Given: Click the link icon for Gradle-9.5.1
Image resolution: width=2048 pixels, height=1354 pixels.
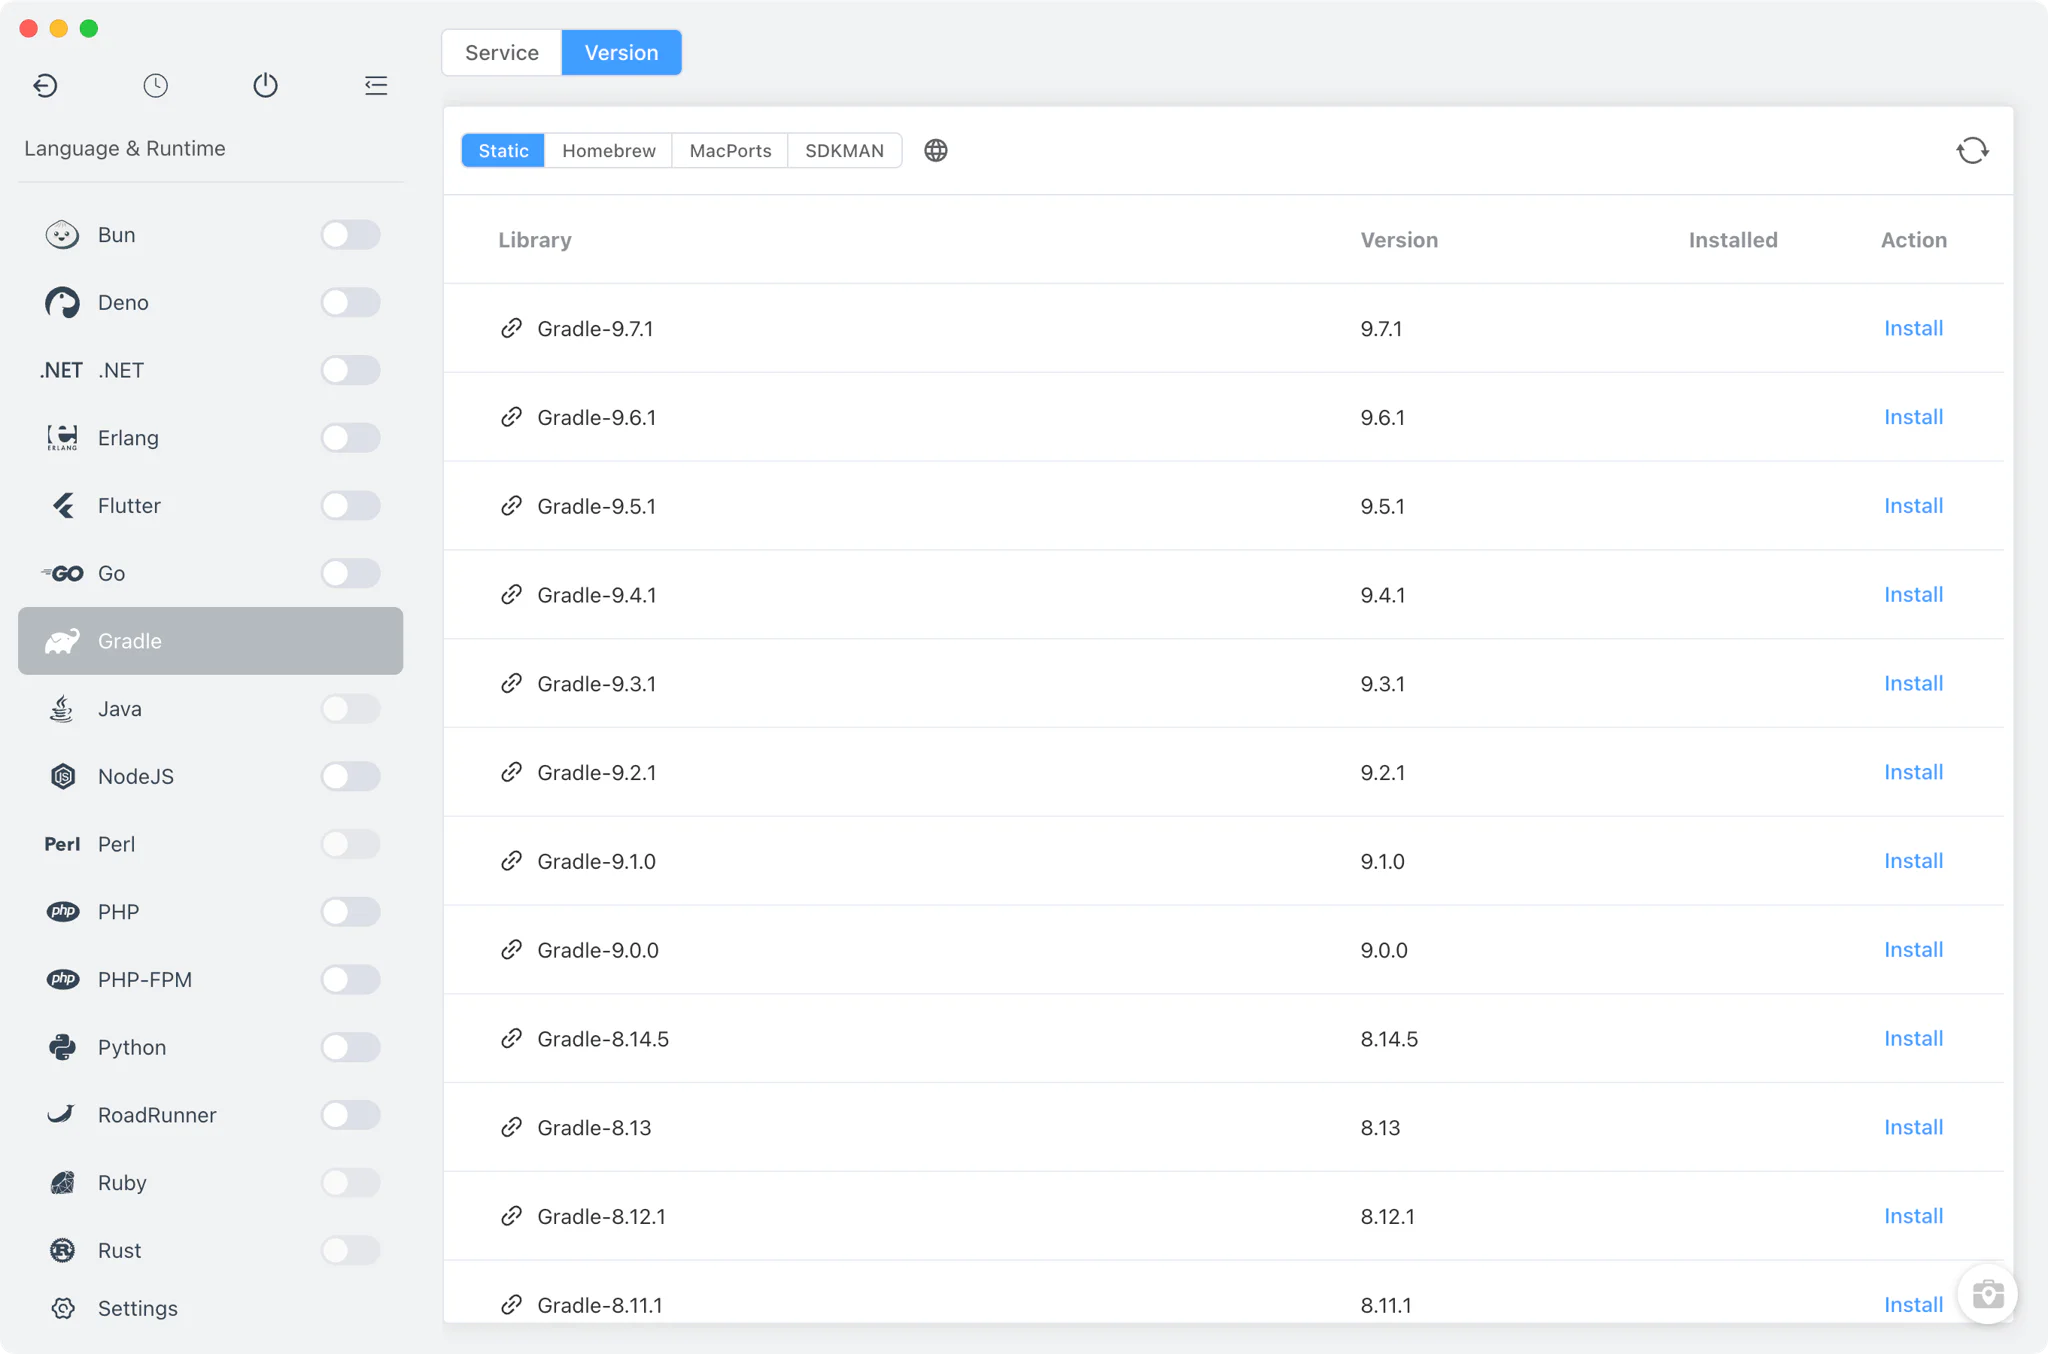Looking at the screenshot, I should (x=511, y=506).
